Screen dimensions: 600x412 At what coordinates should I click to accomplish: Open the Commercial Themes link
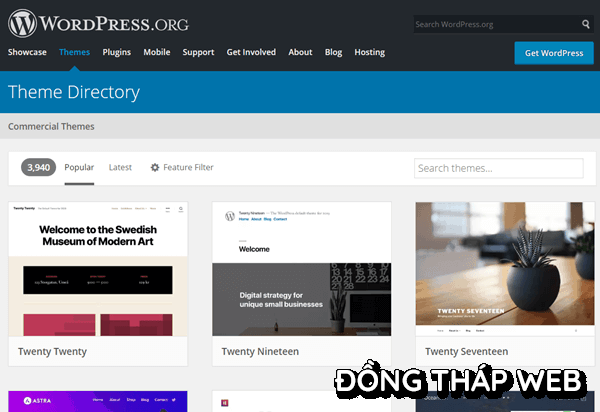51,126
